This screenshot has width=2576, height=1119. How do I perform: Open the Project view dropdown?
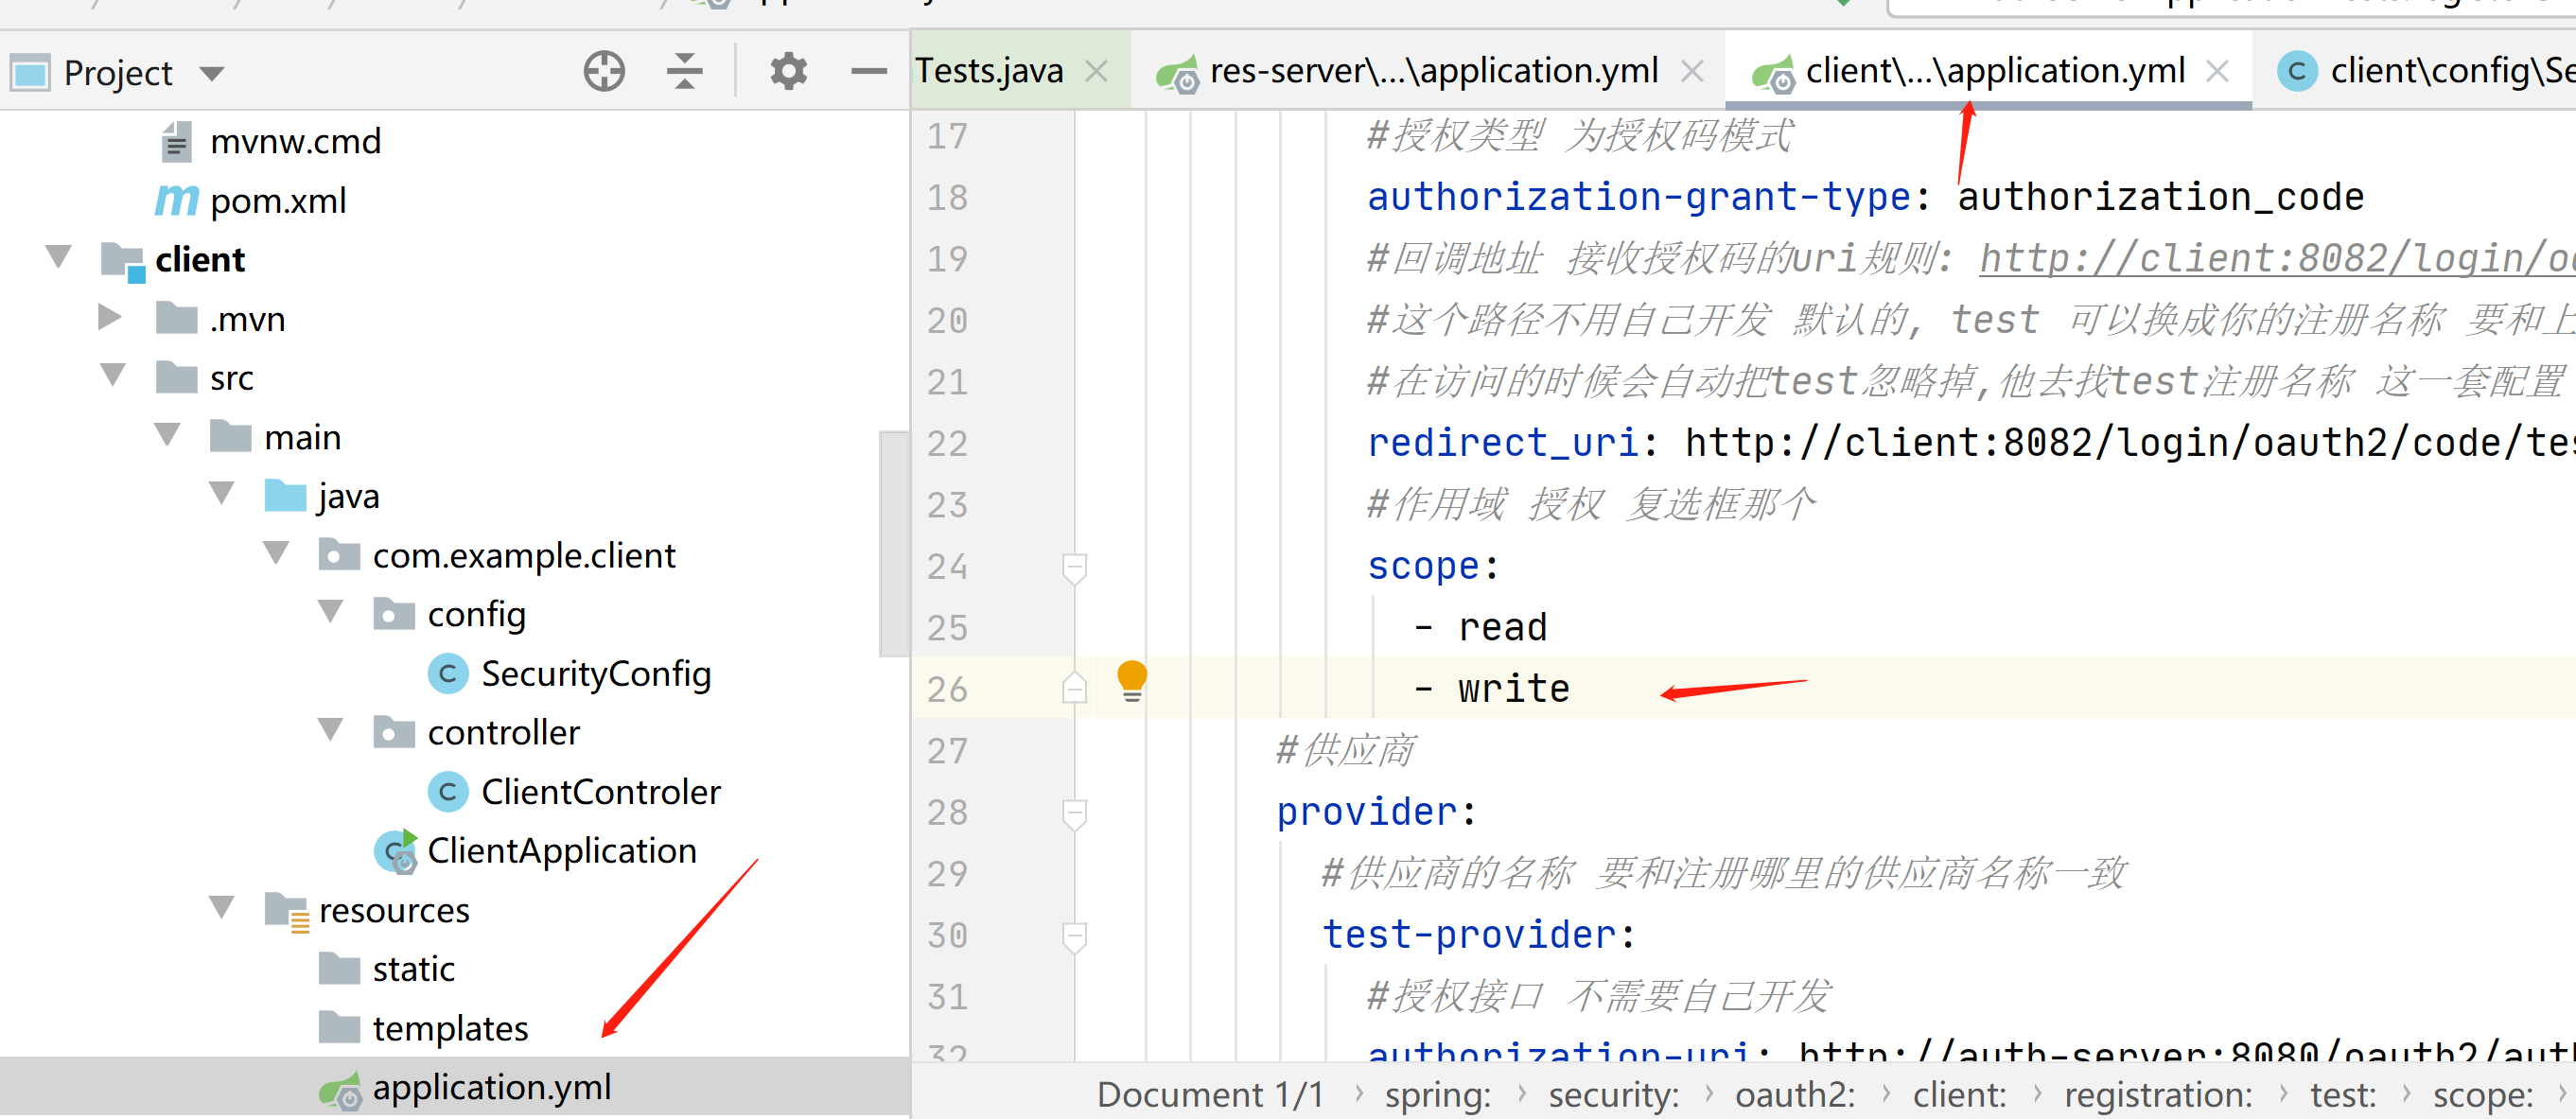click(x=211, y=73)
